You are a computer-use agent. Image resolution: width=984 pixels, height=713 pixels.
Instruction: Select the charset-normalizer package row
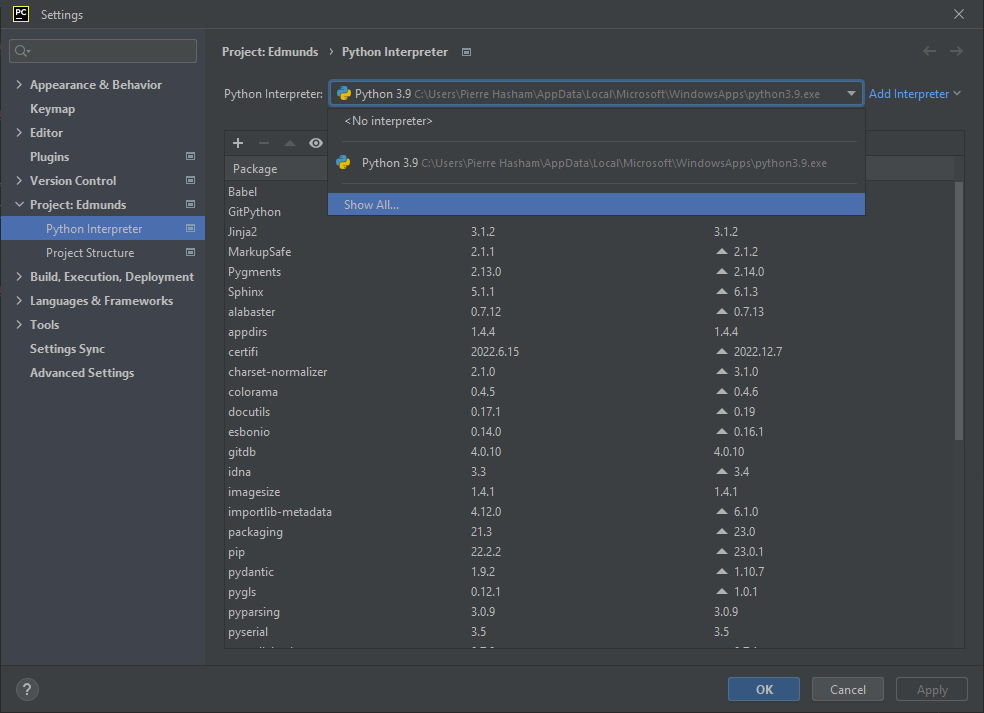[x=589, y=372]
